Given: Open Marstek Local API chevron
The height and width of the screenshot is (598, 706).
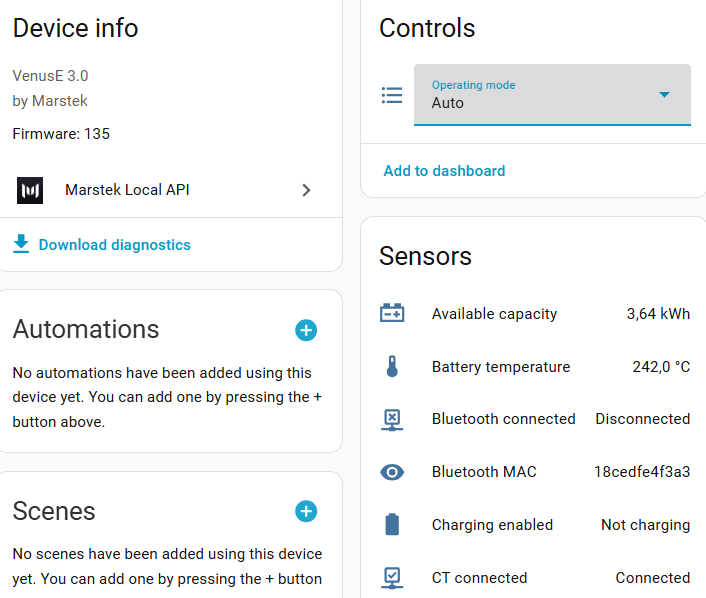Looking at the screenshot, I should click(307, 190).
